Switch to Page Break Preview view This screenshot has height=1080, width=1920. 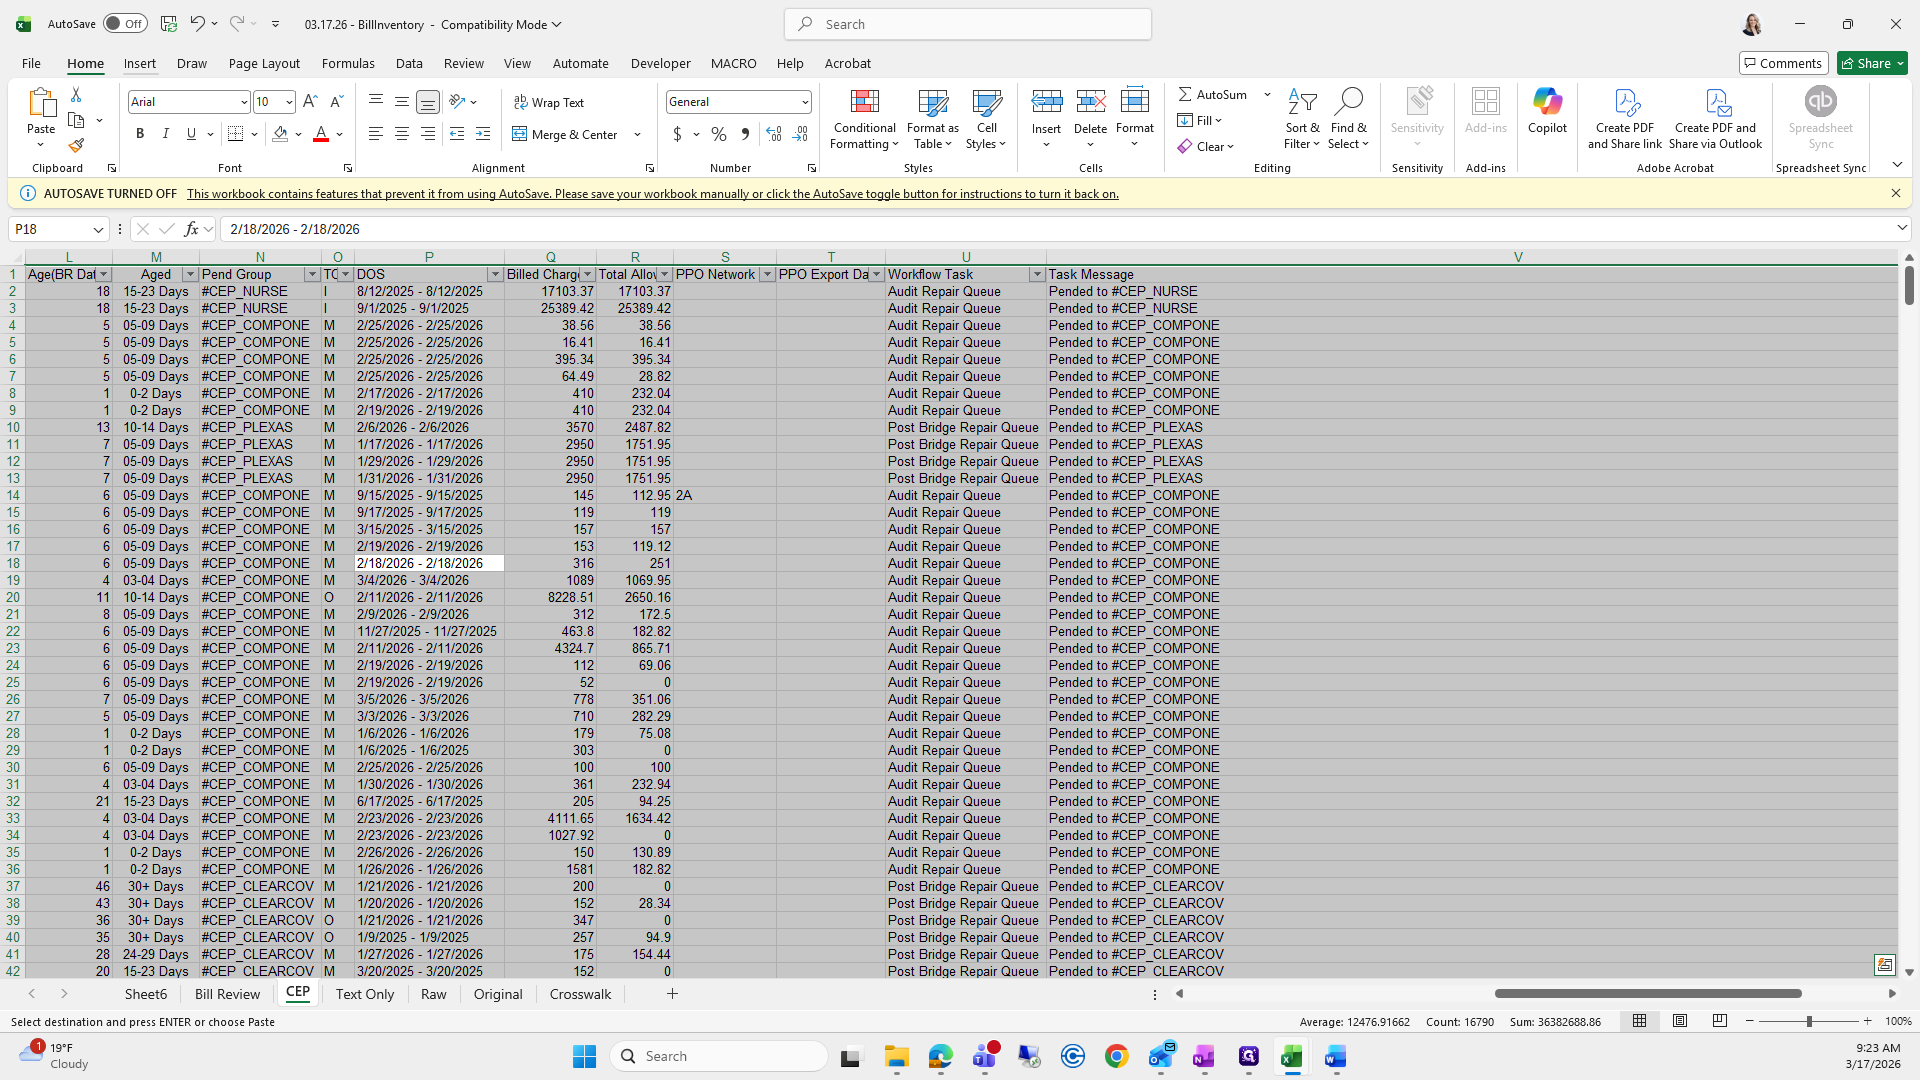(x=1719, y=1021)
